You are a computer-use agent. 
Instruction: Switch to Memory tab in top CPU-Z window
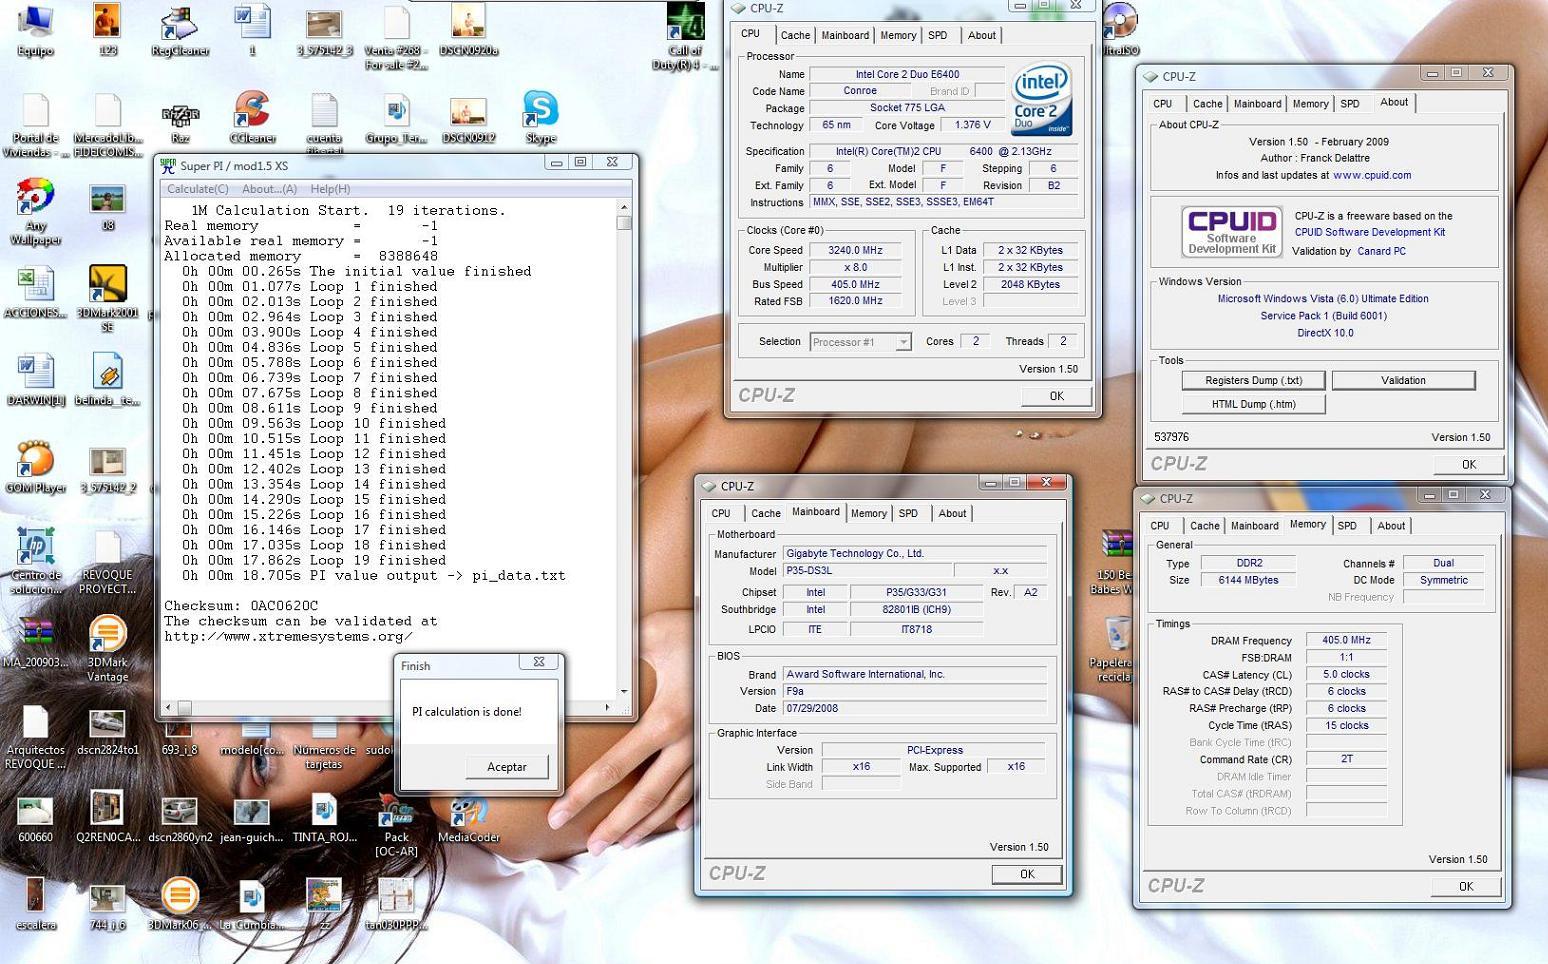898,35
